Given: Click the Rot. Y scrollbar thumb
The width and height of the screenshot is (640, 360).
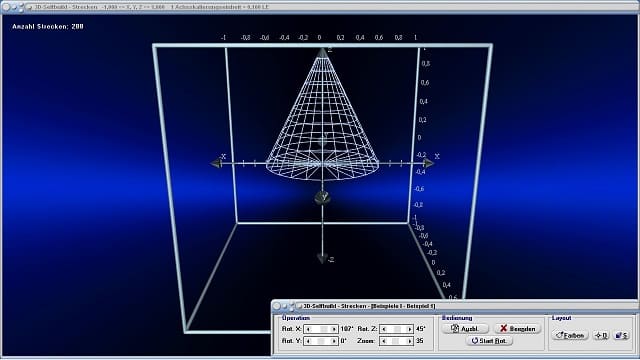Looking at the screenshot, I should 321,341.
